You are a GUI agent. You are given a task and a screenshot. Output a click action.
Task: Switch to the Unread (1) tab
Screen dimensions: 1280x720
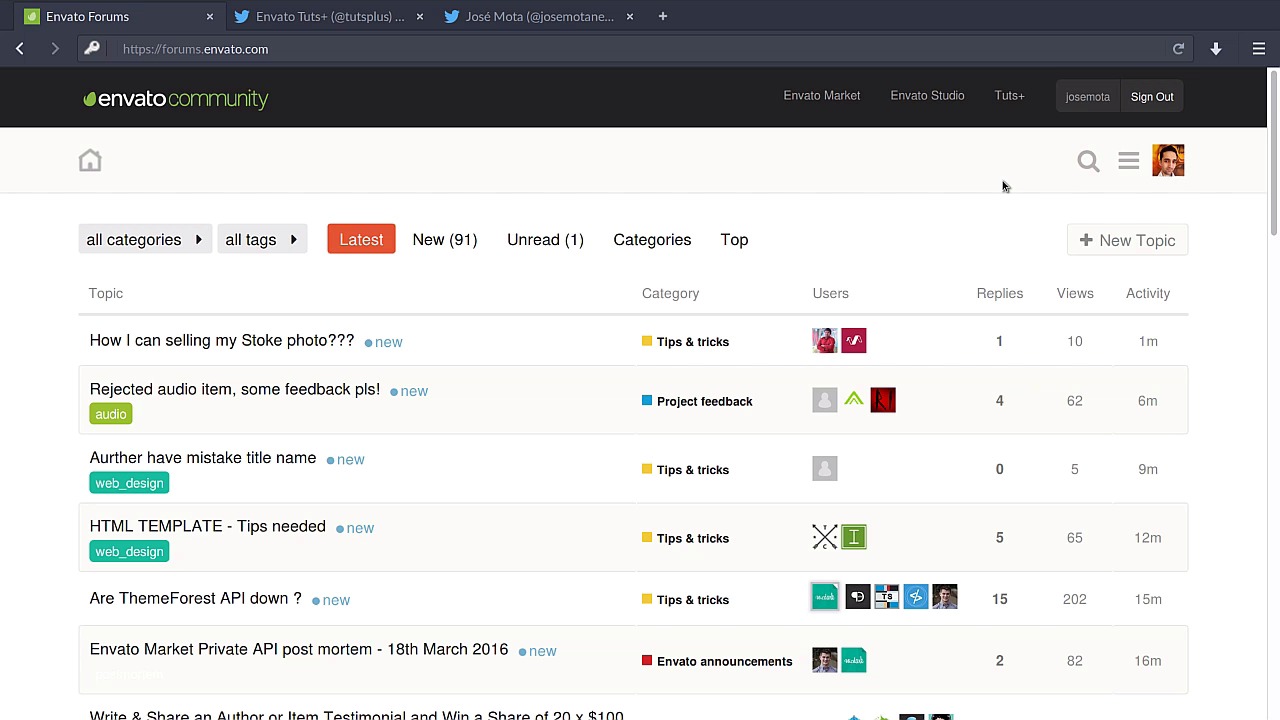[545, 240]
